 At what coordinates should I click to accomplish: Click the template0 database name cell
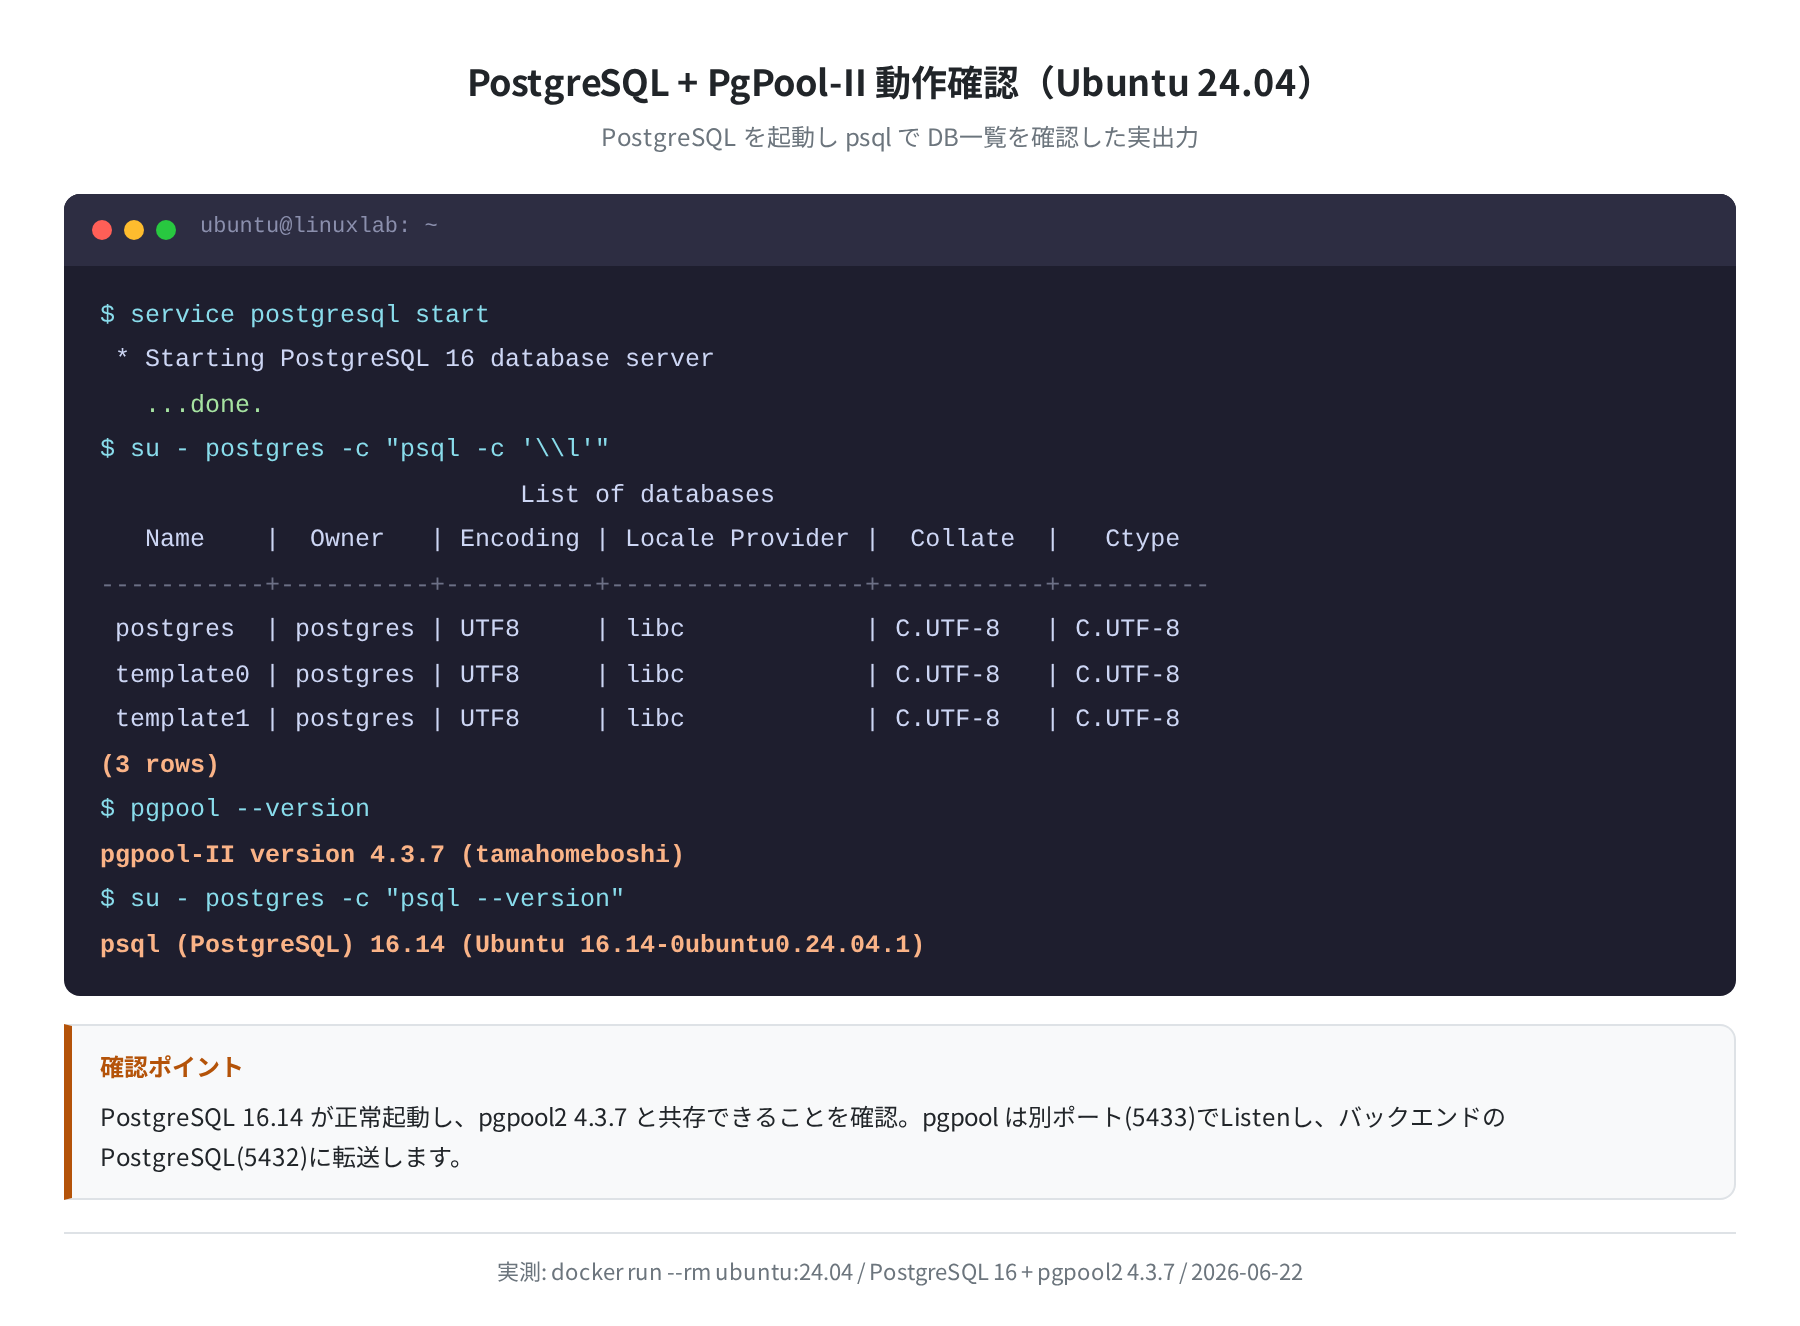click(182, 674)
